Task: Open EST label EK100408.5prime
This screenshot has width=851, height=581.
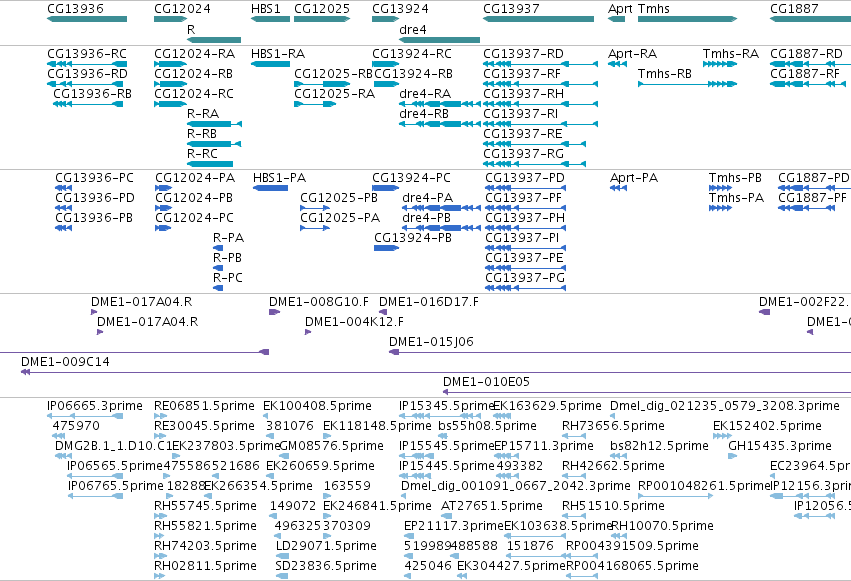Action: click(x=317, y=406)
